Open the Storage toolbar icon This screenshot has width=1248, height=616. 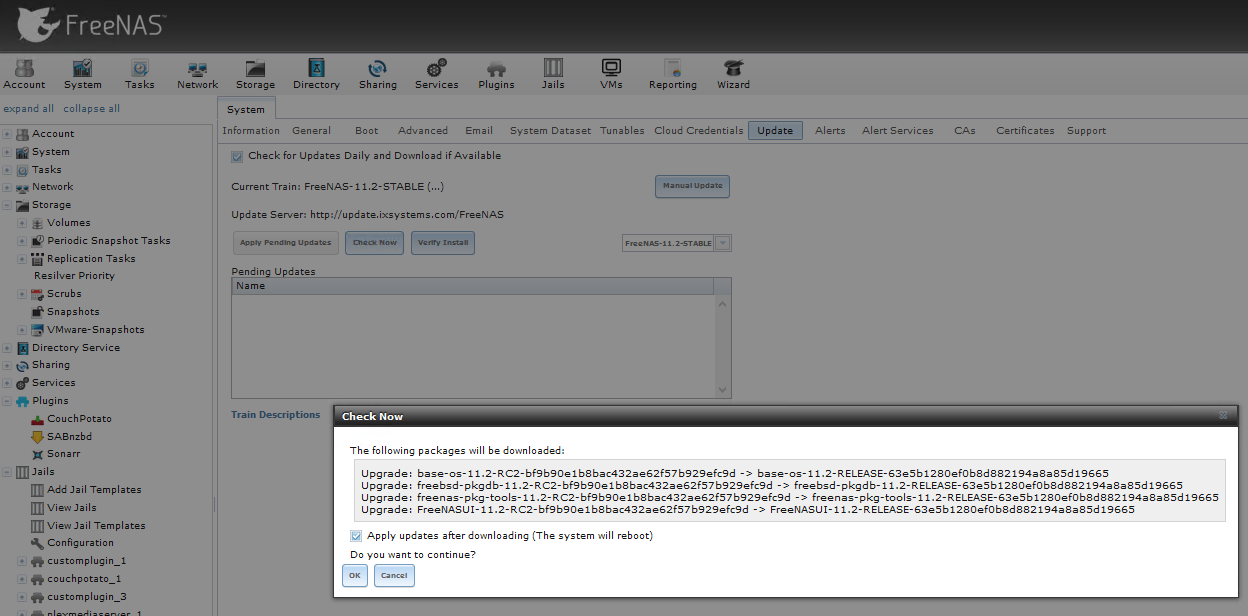pyautogui.click(x=255, y=74)
